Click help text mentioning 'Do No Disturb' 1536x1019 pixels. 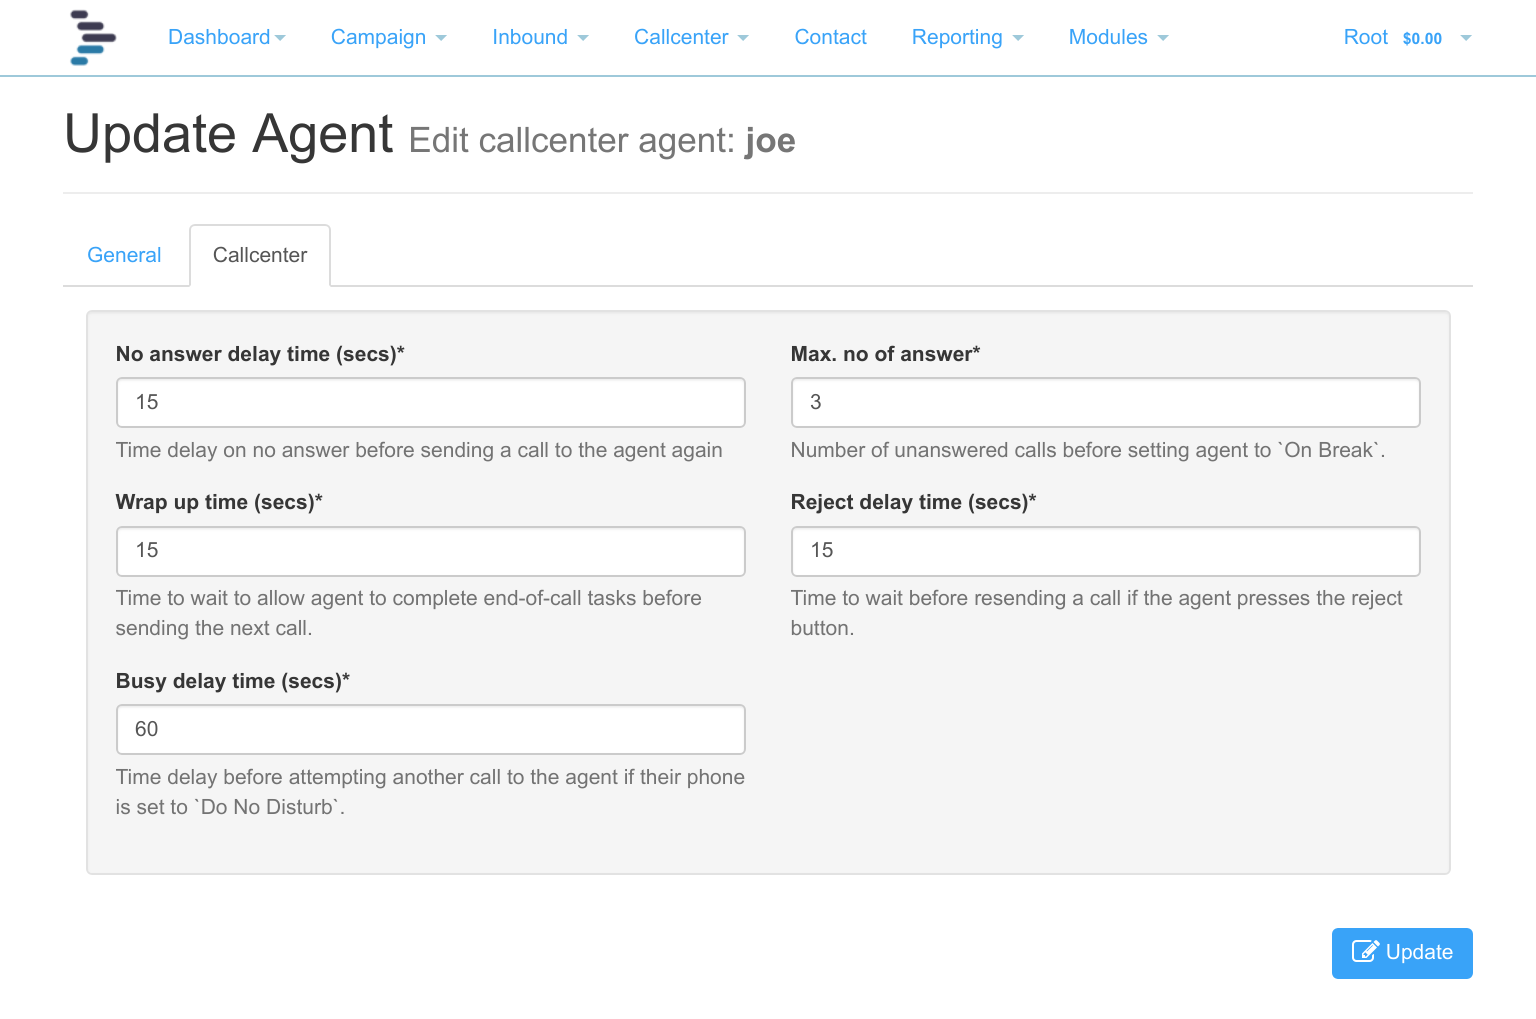430,792
